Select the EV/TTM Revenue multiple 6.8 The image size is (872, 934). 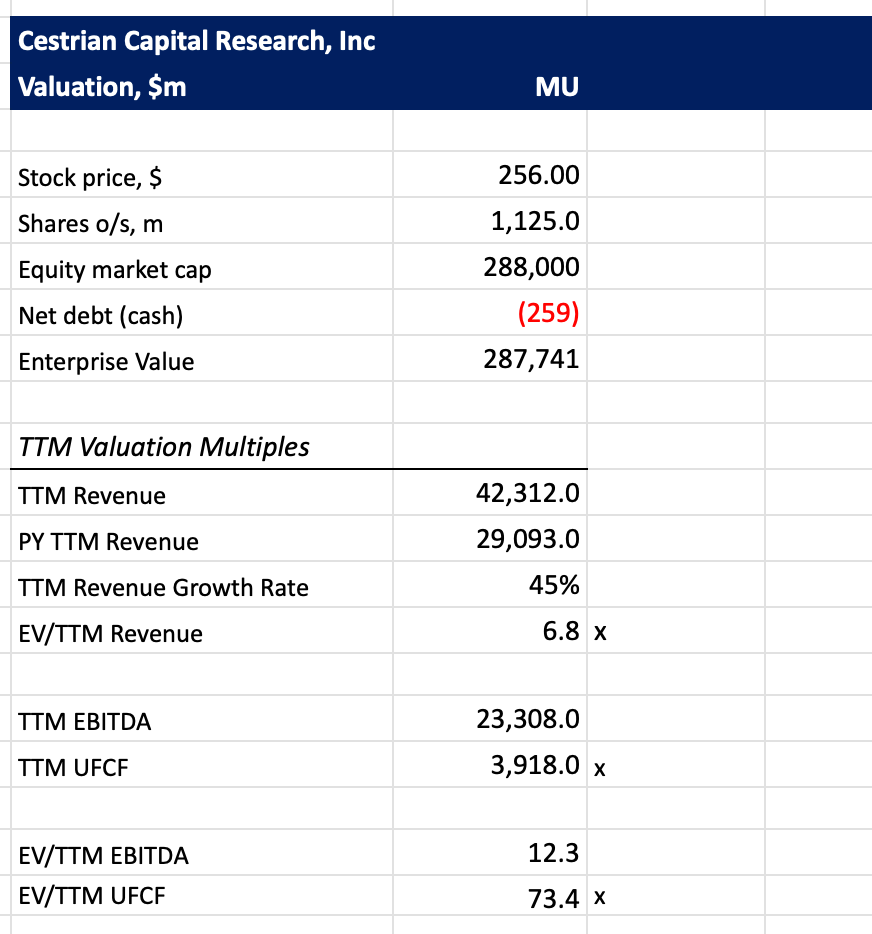coord(557,632)
